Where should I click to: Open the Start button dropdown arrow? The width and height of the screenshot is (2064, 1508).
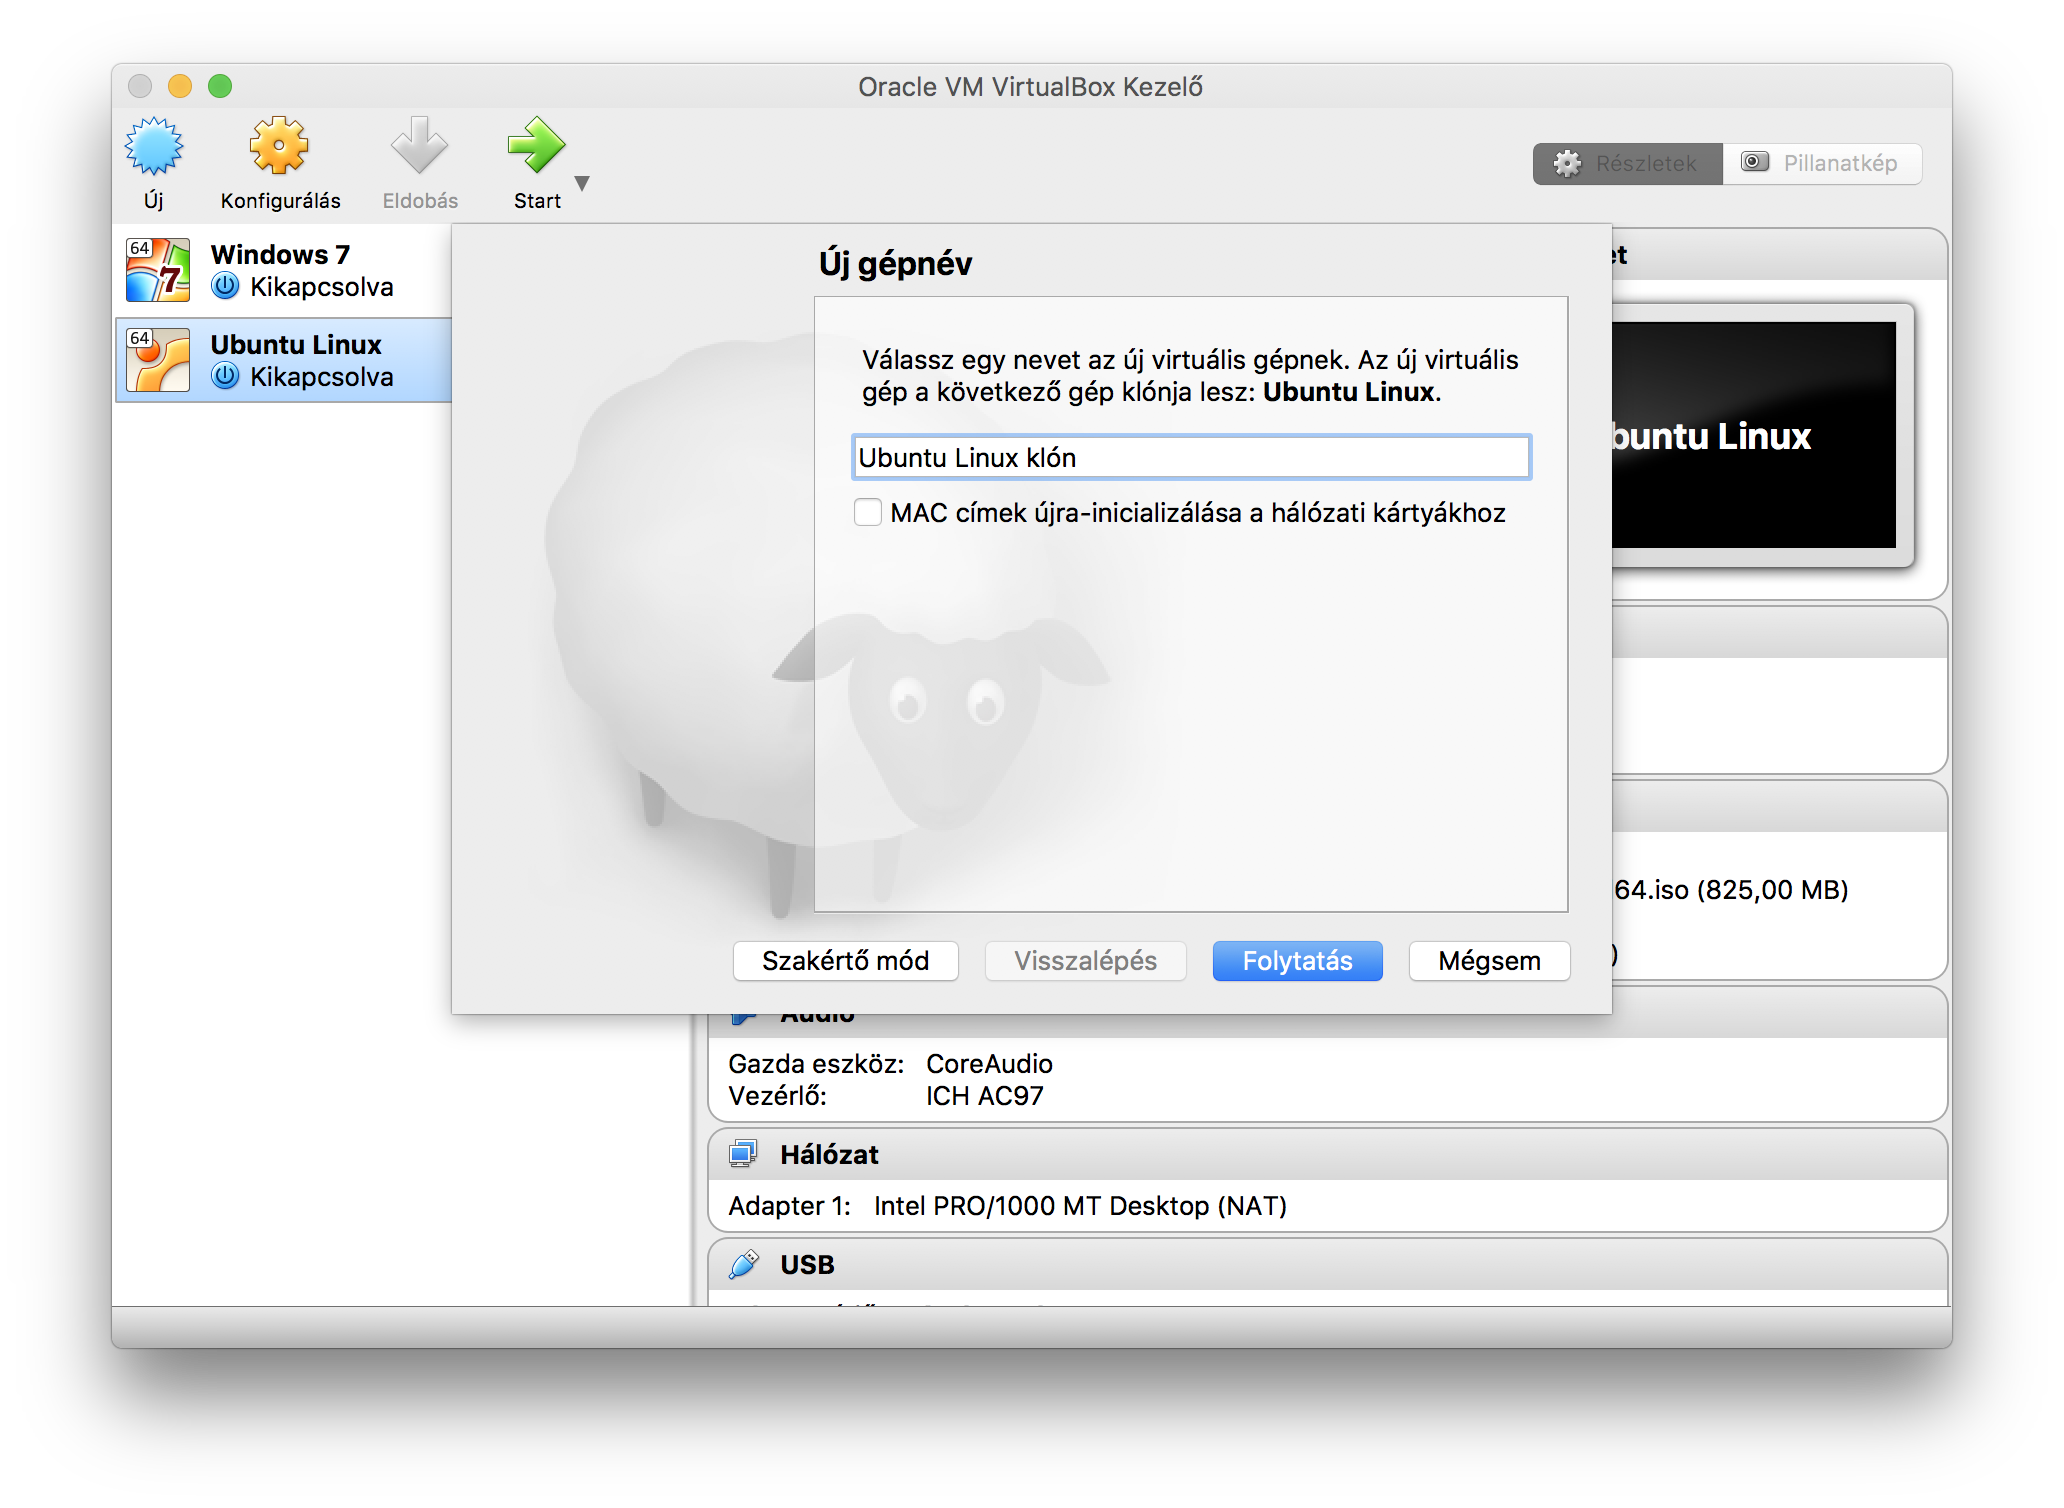pyautogui.click(x=582, y=183)
